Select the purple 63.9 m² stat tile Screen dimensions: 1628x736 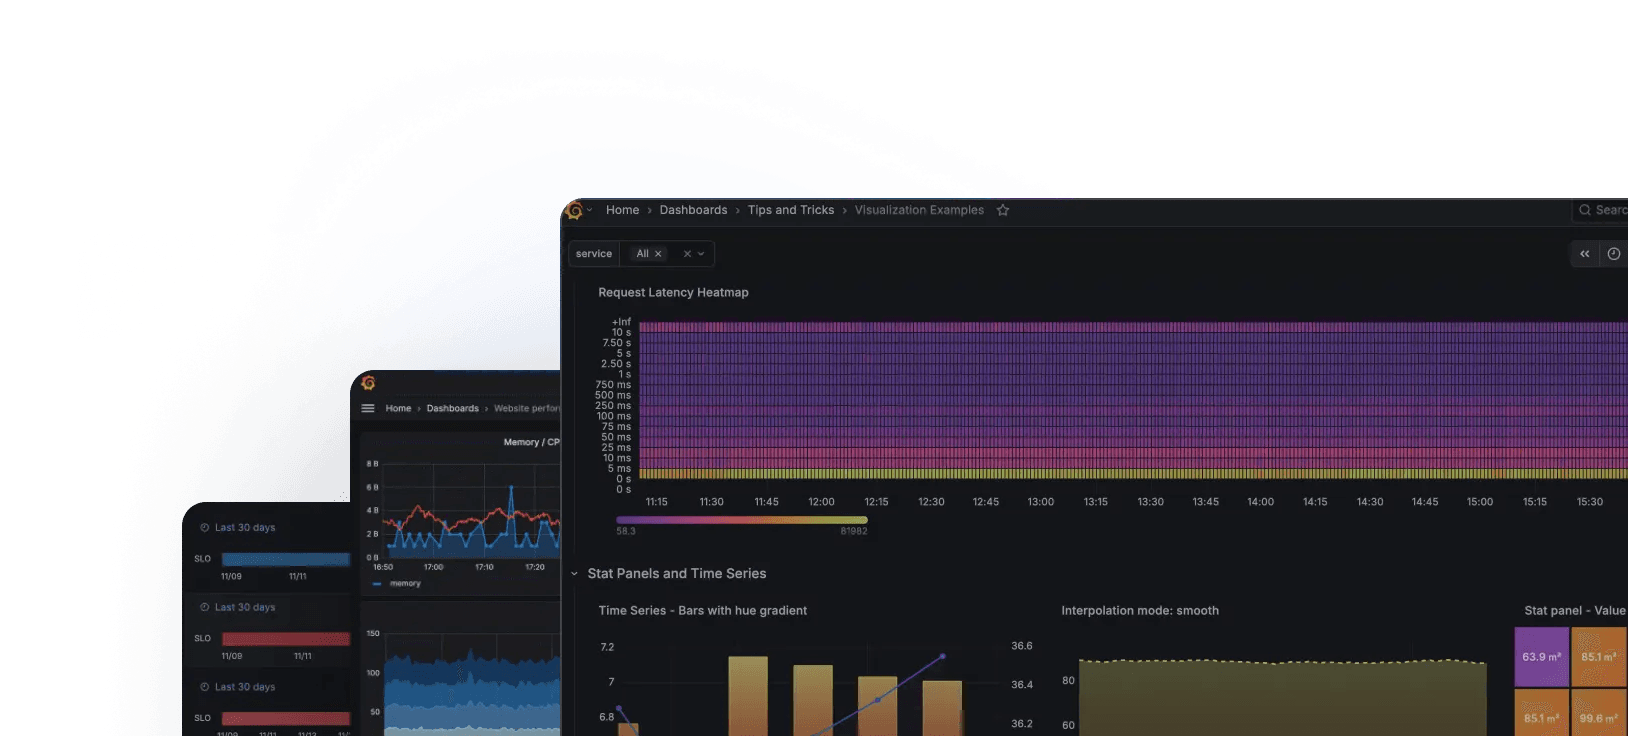coord(1542,657)
